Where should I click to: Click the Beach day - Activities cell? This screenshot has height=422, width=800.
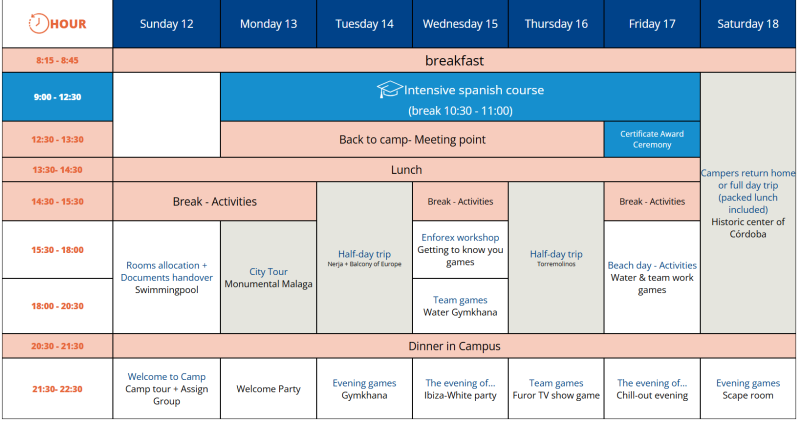(x=652, y=277)
